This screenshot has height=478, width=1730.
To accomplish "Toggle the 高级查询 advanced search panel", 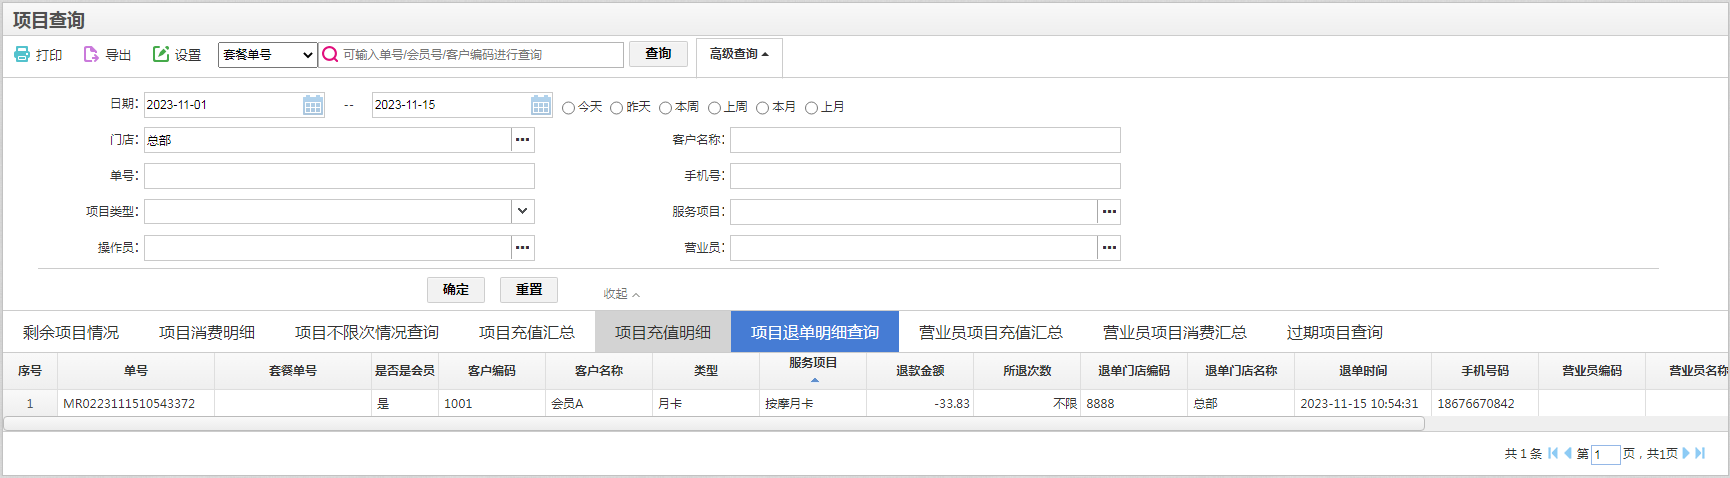I will pyautogui.click(x=739, y=54).
